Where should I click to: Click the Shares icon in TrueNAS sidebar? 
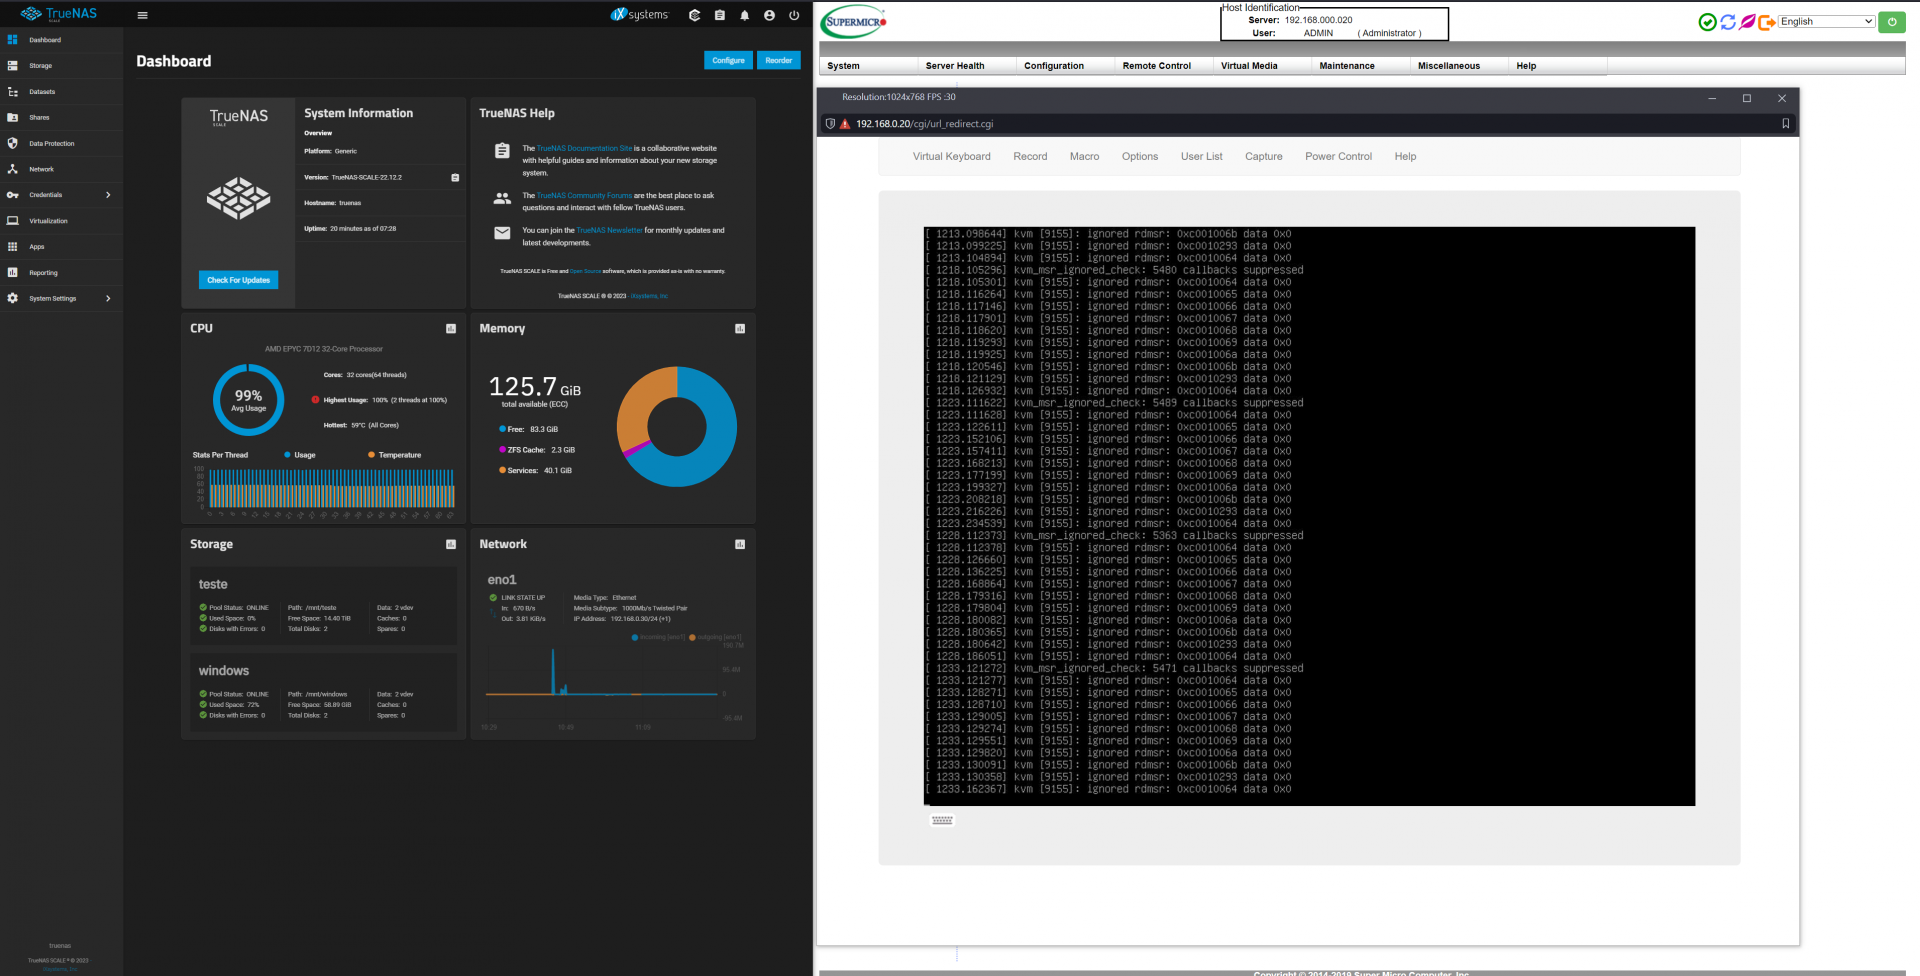click(12, 117)
